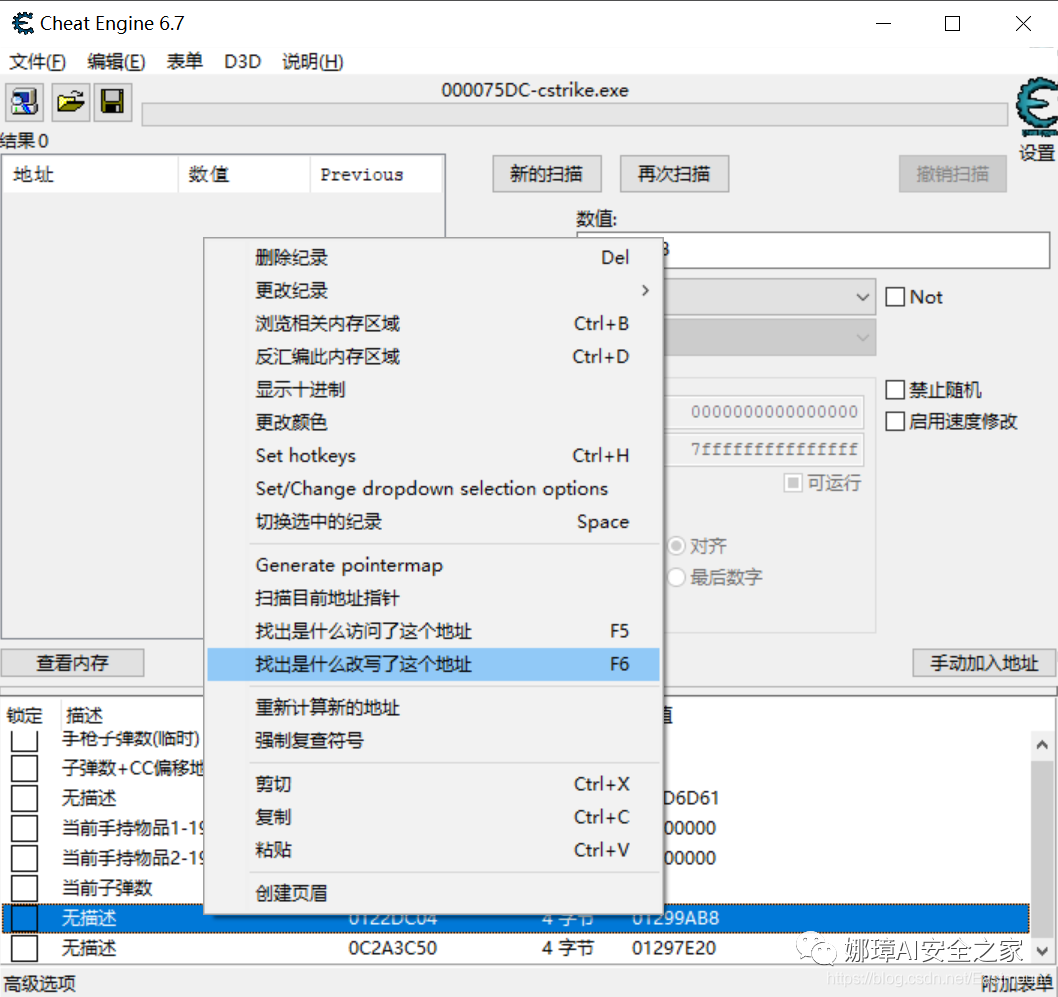1058x997 pixels.
Task: Click address value 0C2A3C50
Action: [393, 948]
